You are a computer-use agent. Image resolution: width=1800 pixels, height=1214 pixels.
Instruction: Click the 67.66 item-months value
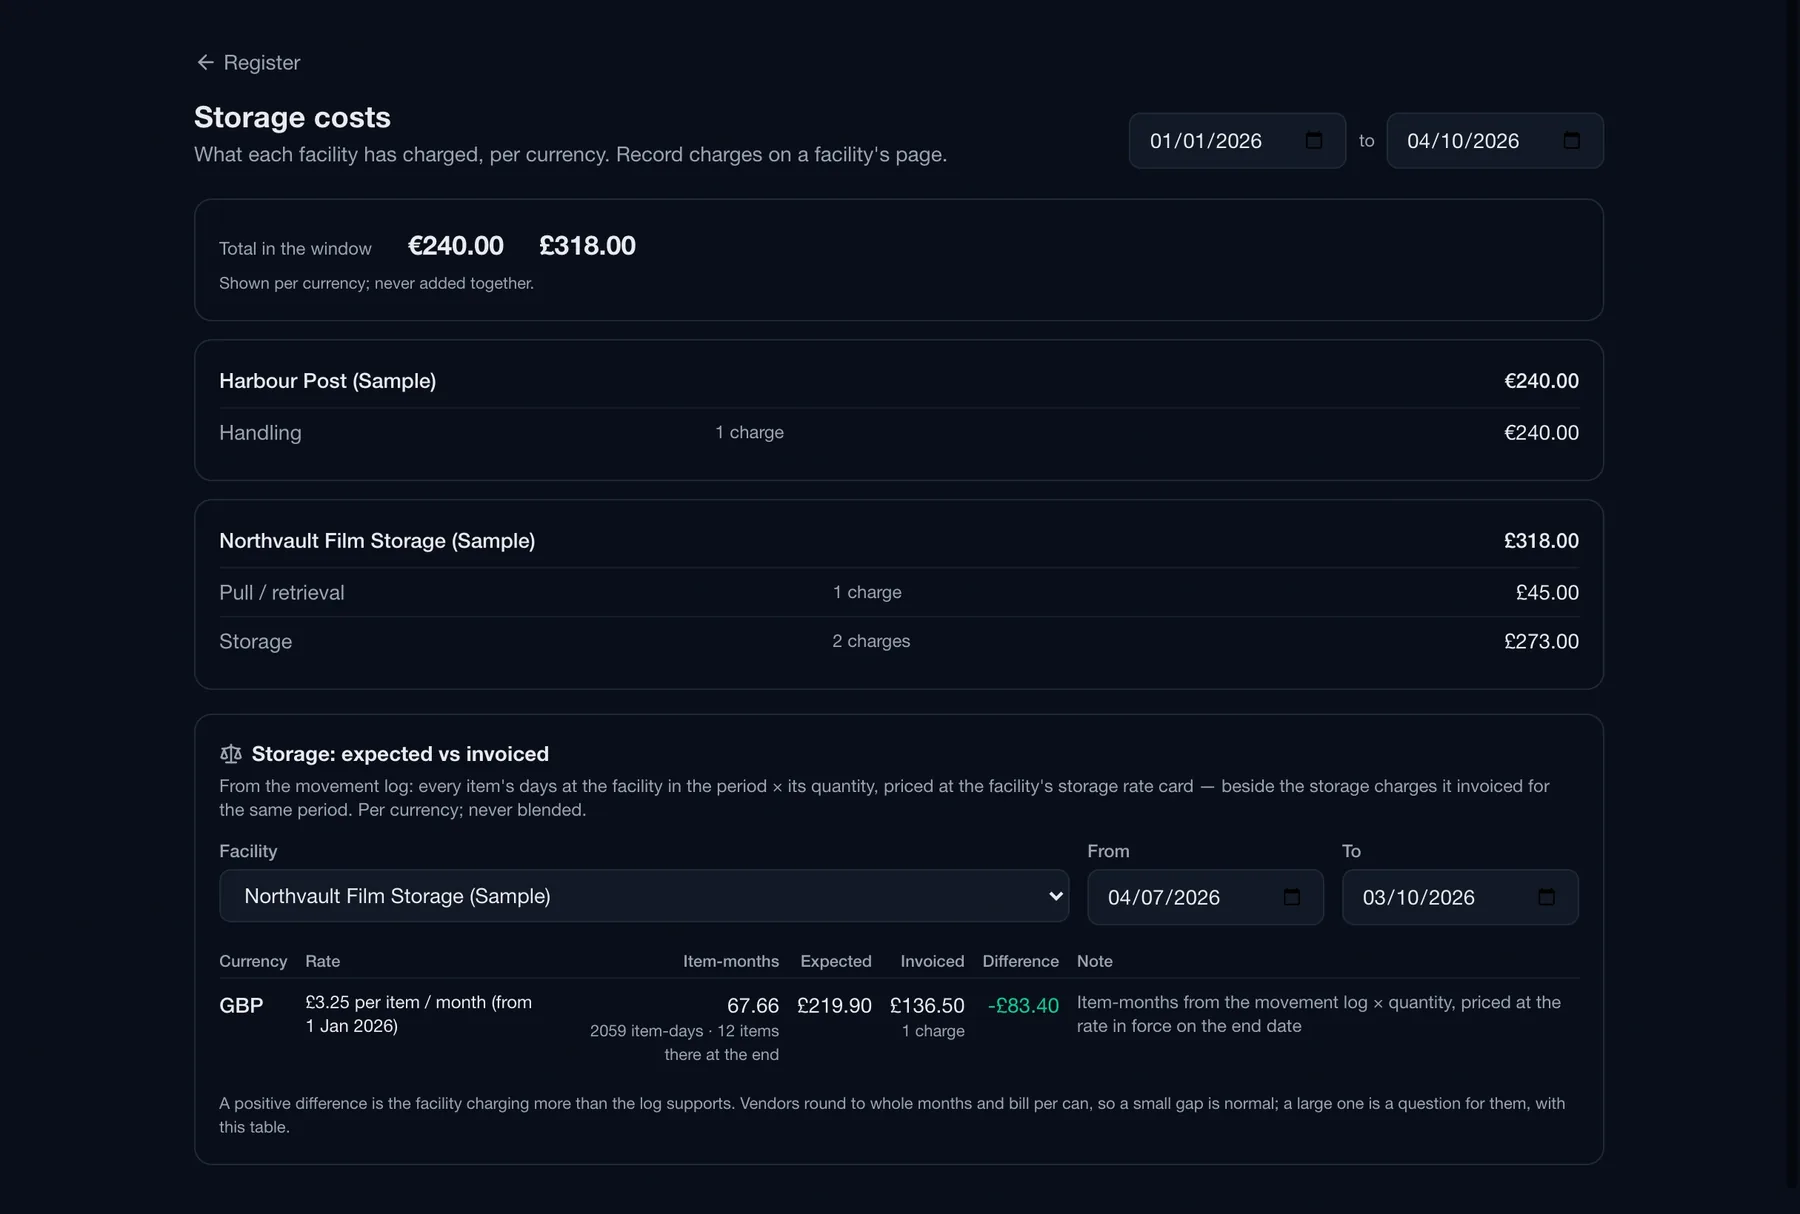pyautogui.click(x=753, y=1006)
